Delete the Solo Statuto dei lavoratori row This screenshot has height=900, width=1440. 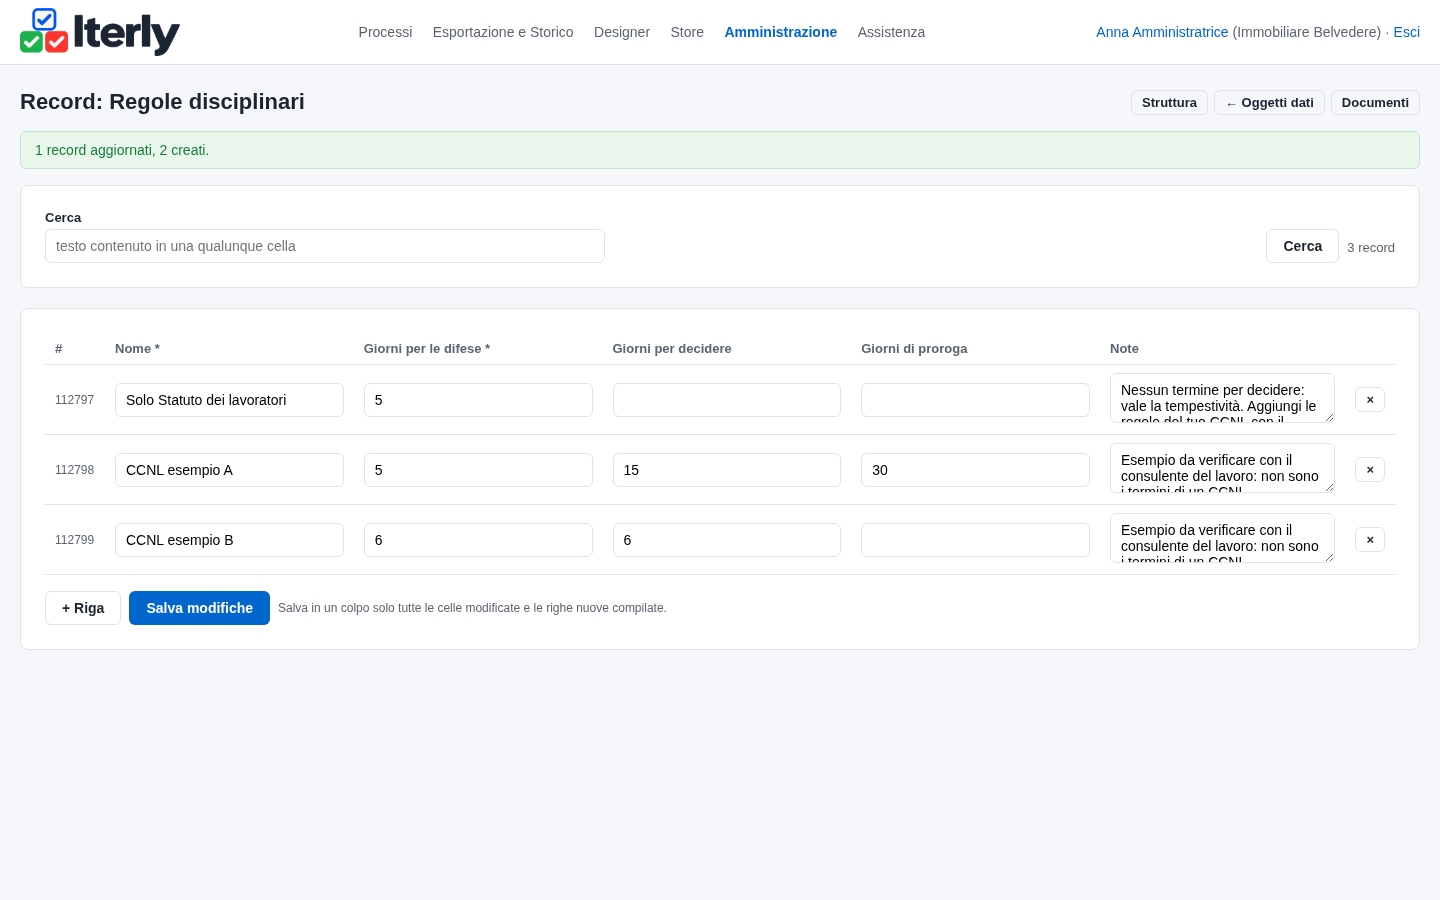coord(1370,400)
